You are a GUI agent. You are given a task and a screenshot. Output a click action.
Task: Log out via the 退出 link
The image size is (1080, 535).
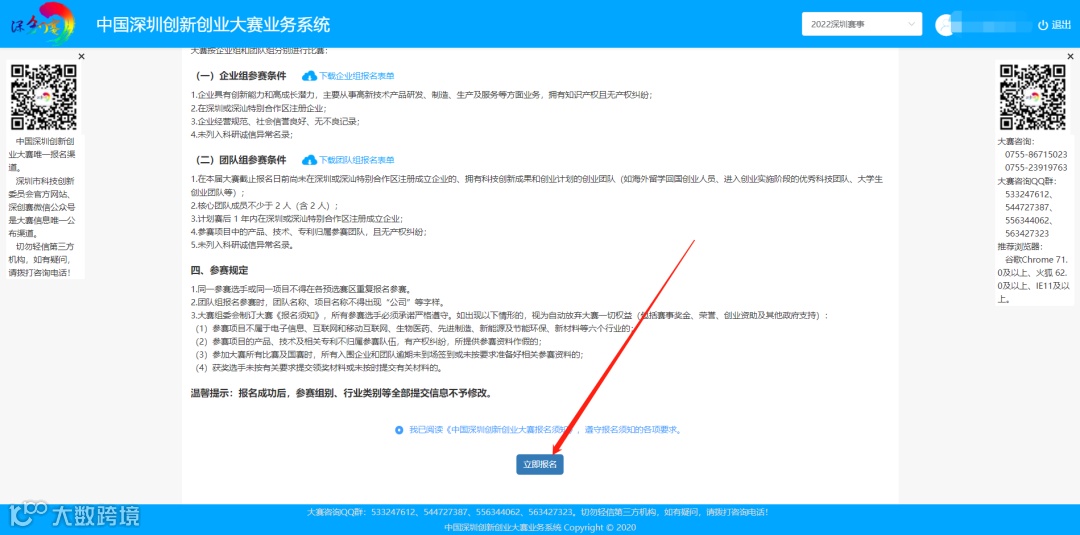[x=1061, y=25]
